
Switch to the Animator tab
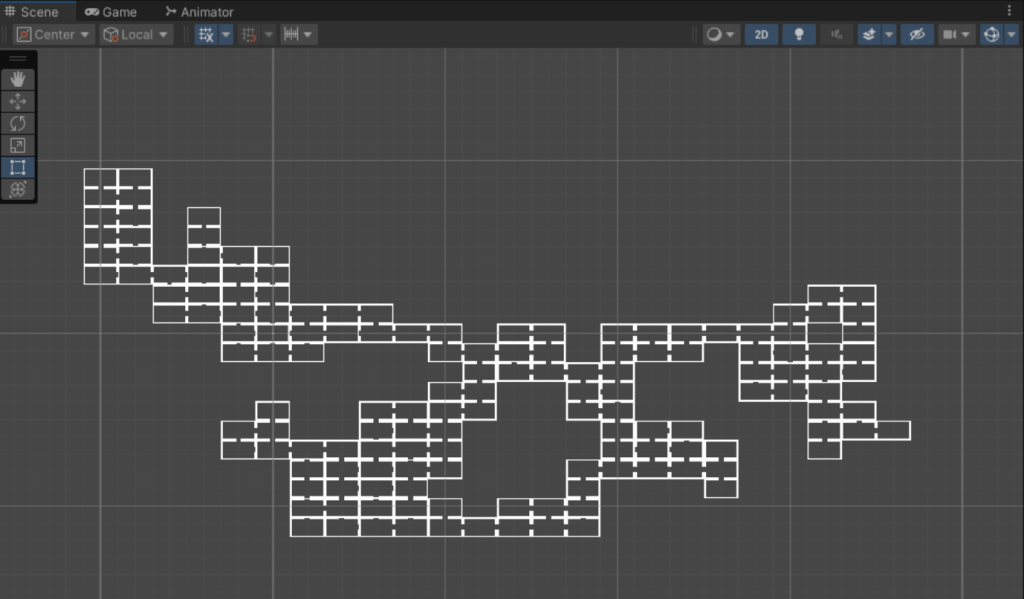coord(199,11)
